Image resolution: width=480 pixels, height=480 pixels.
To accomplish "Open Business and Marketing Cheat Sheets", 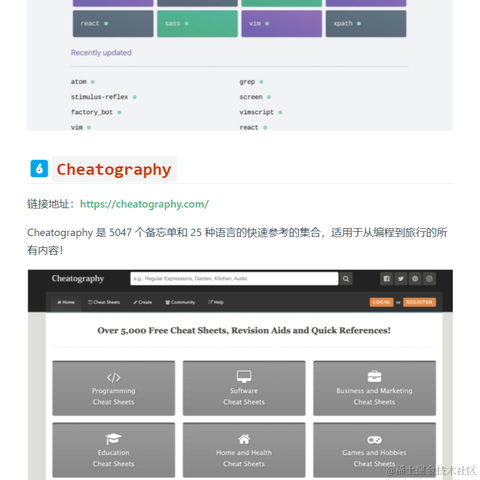I will pos(374,388).
